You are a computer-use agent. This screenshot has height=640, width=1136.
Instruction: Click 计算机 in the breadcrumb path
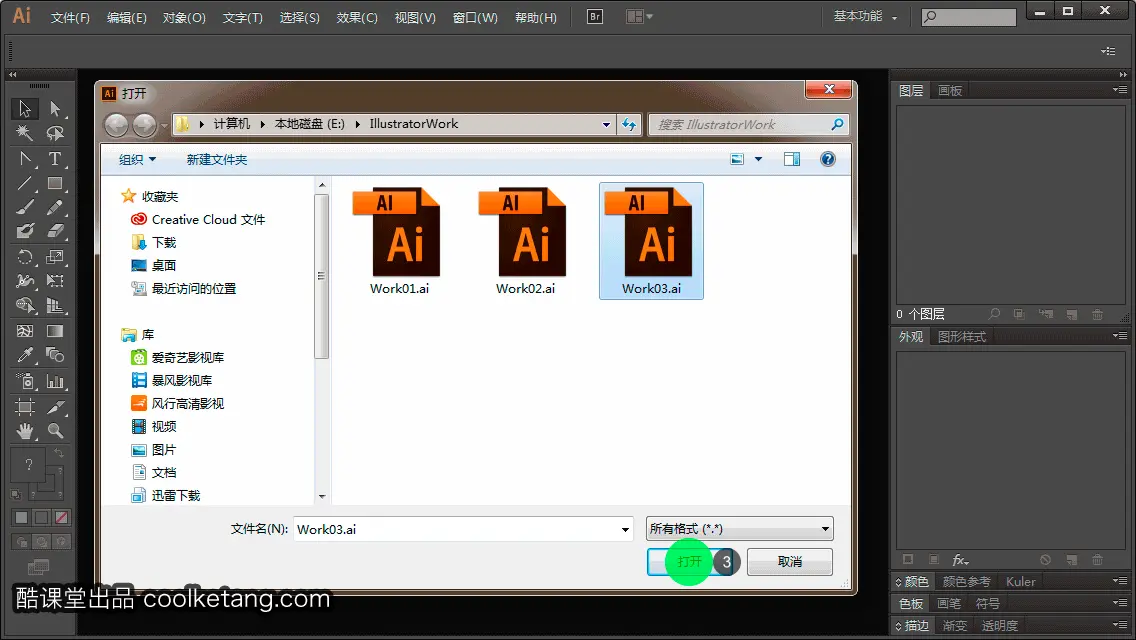point(231,124)
